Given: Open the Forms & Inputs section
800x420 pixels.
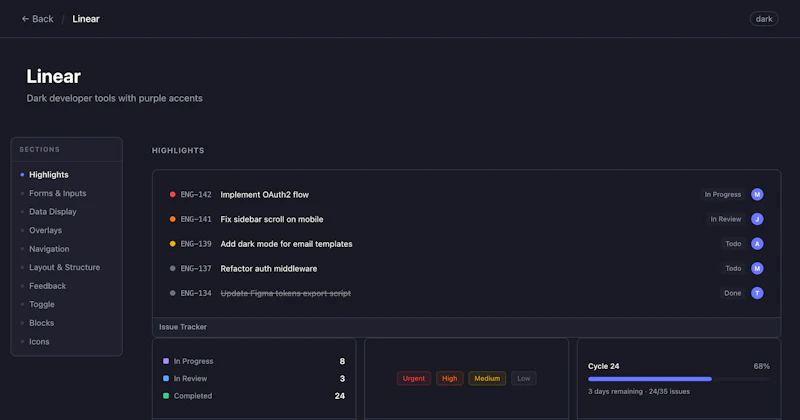Looking at the screenshot, I should coord(58,193).
